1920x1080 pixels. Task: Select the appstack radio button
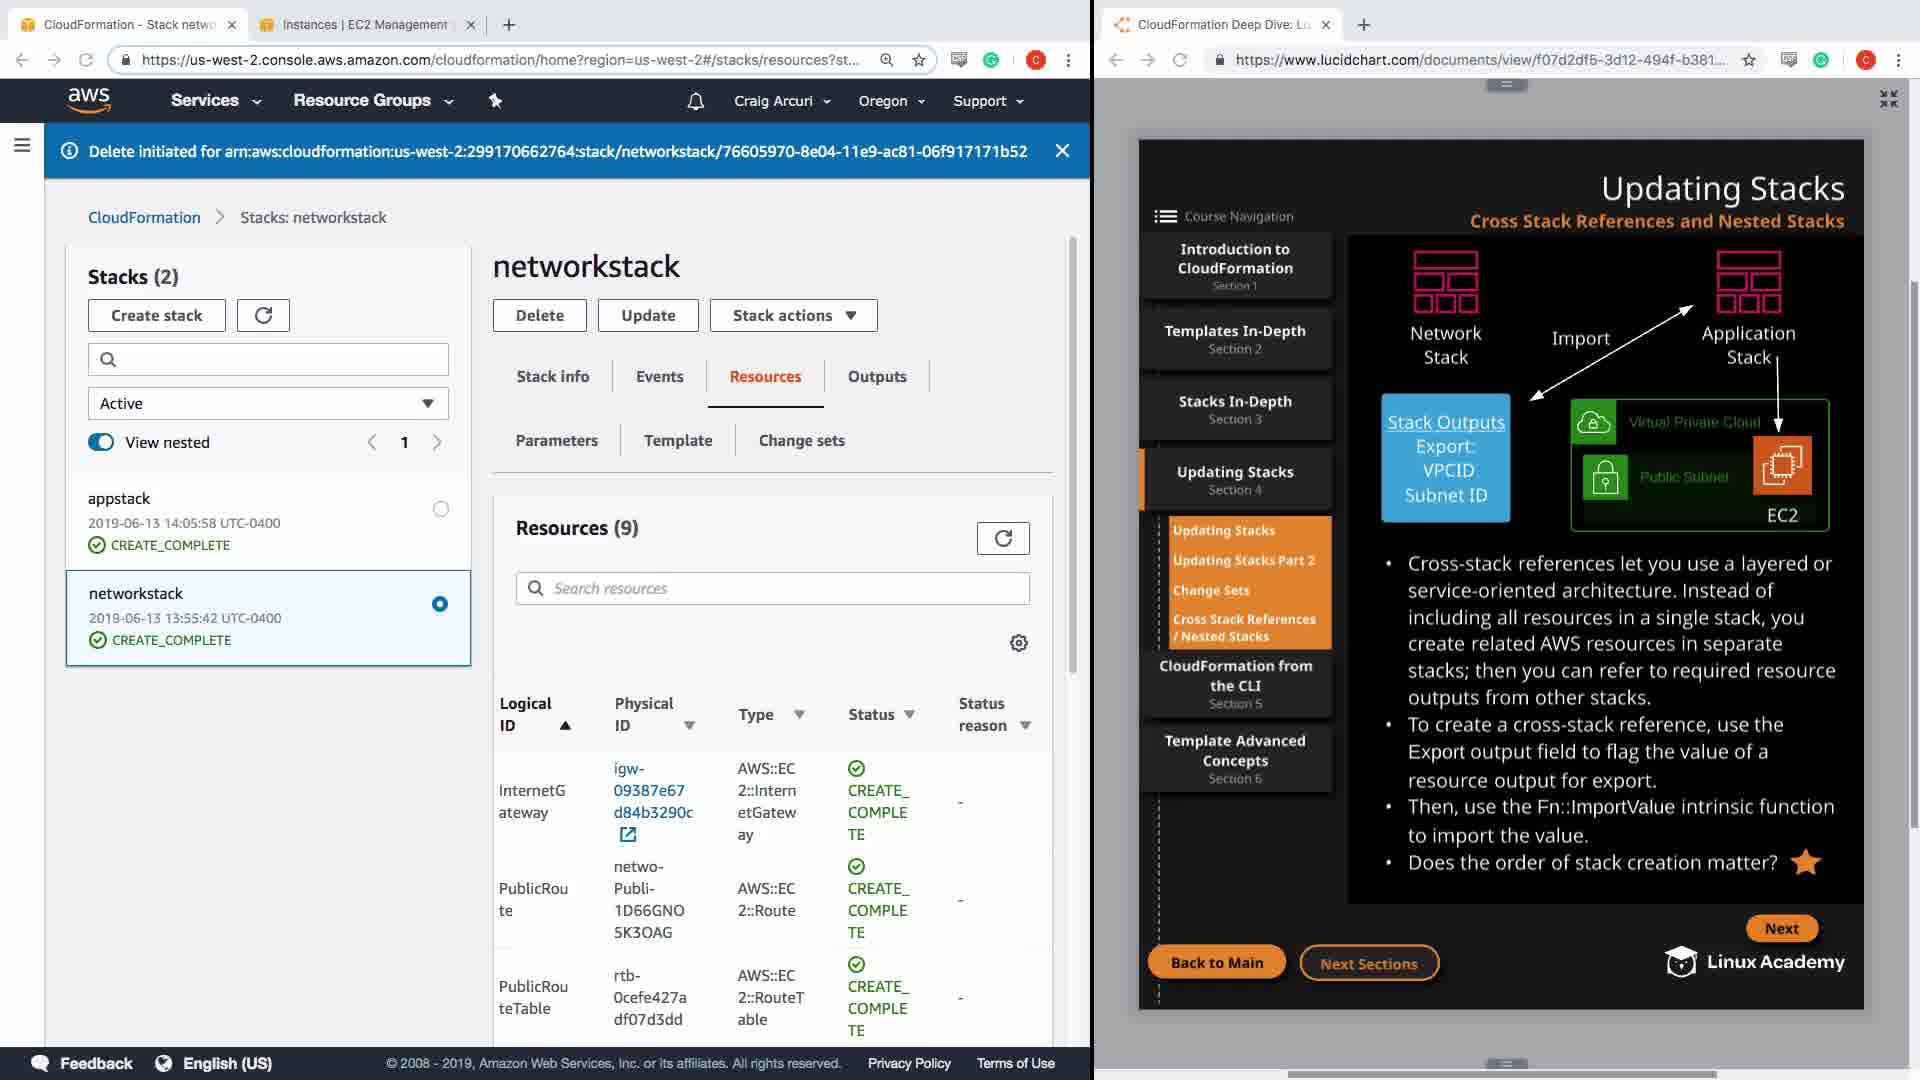coord(440,509)
